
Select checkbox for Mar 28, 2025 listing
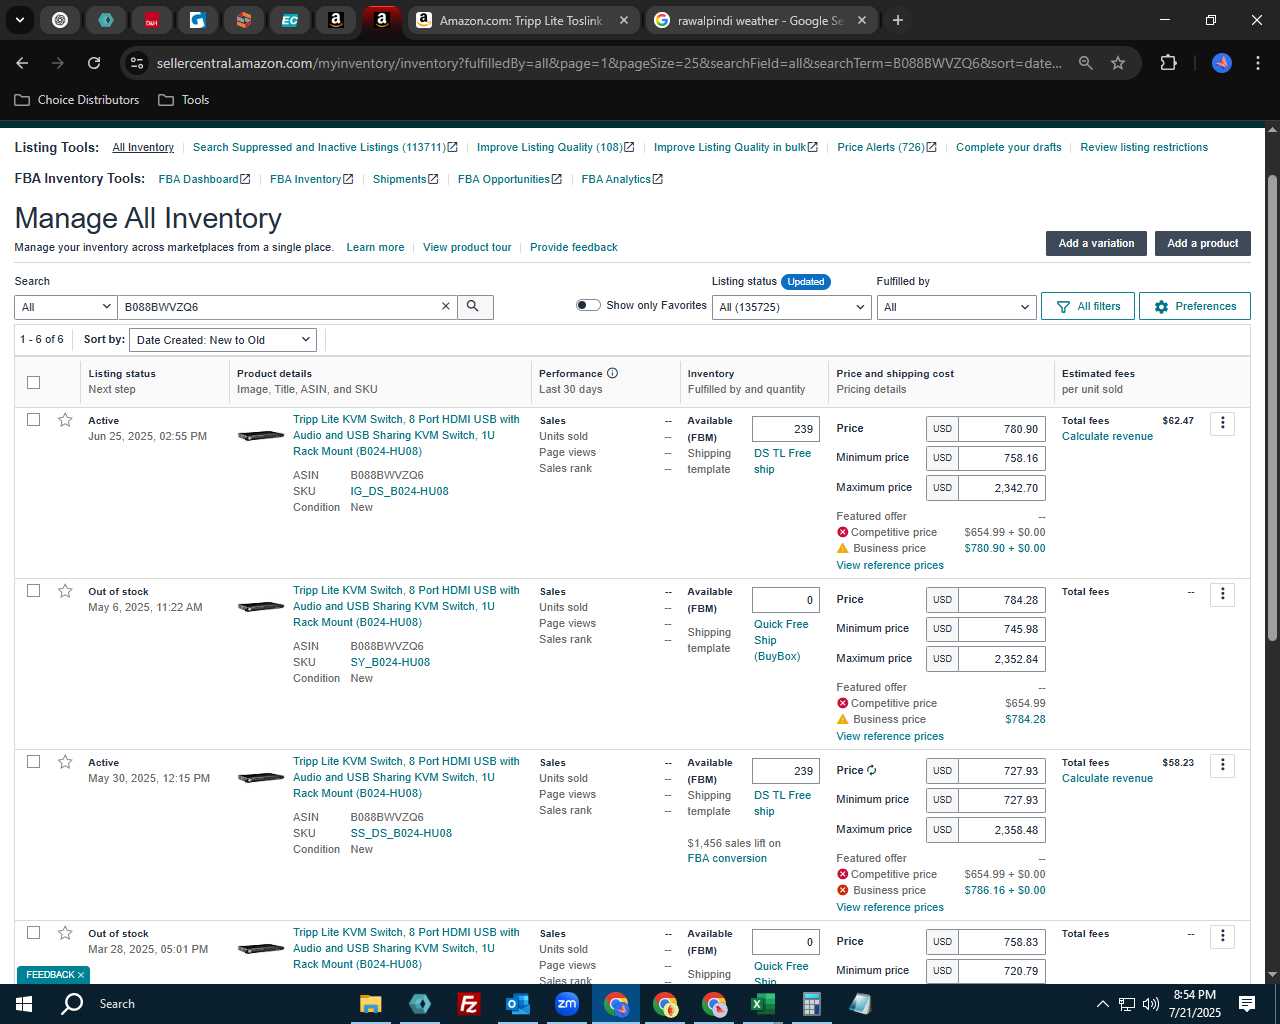tap(33, 932)
